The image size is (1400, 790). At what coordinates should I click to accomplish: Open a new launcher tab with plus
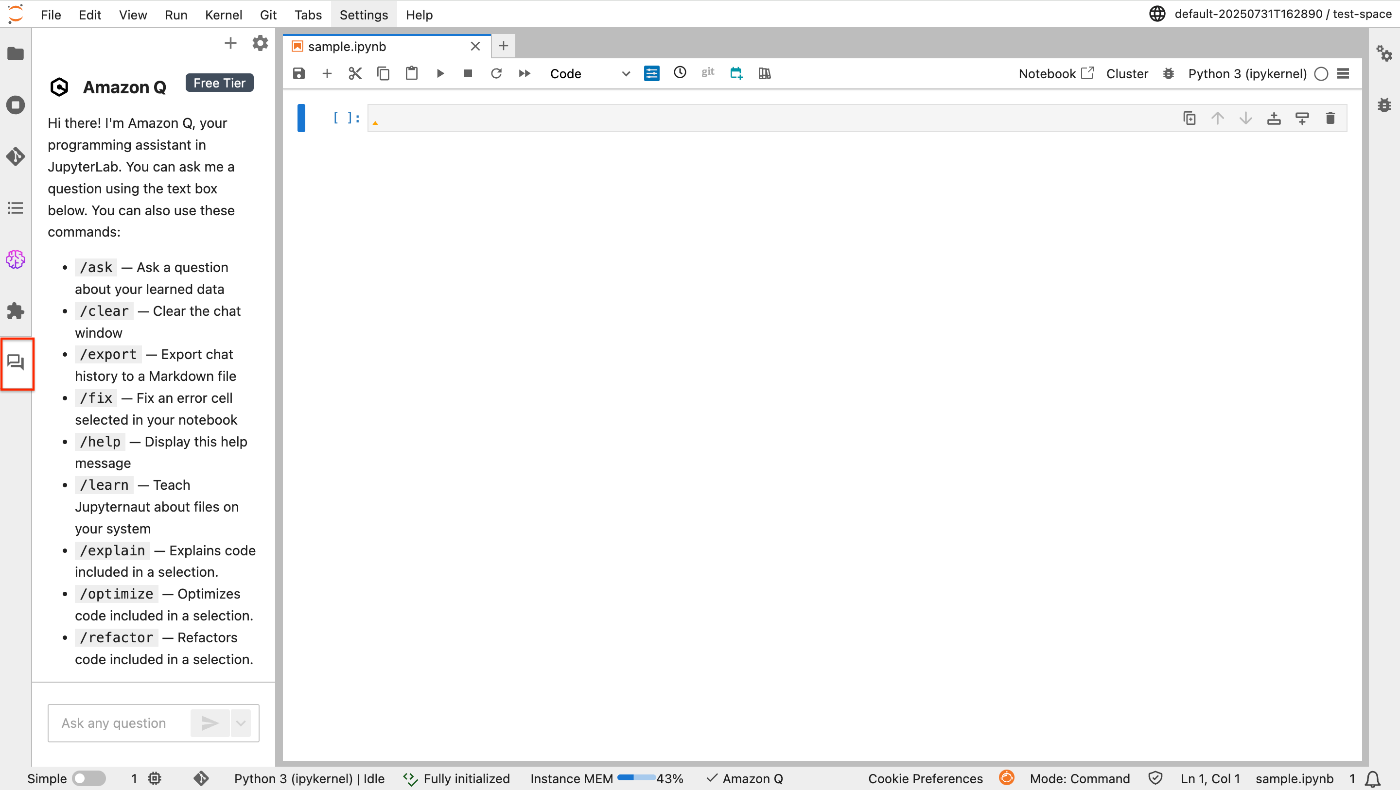(x=504, y=46)
